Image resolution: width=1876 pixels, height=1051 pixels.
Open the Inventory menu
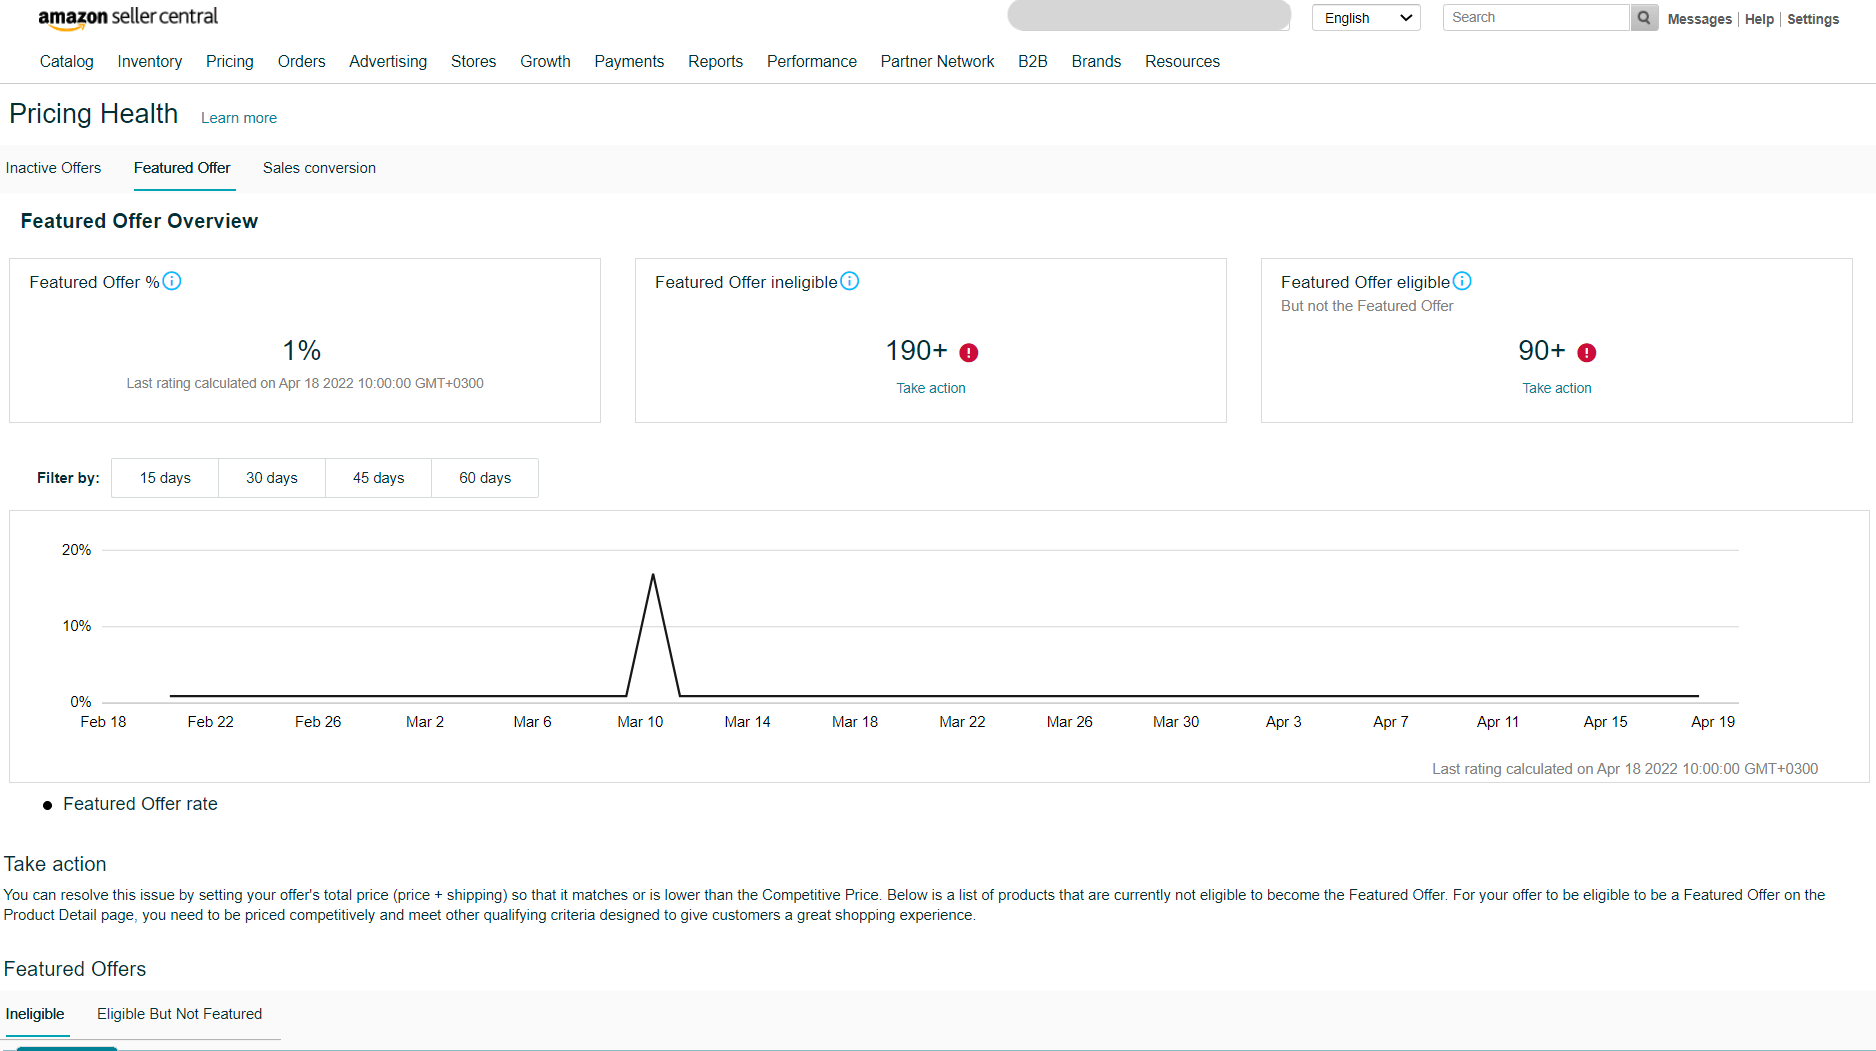pyautogui.click(x=150, y=61)
